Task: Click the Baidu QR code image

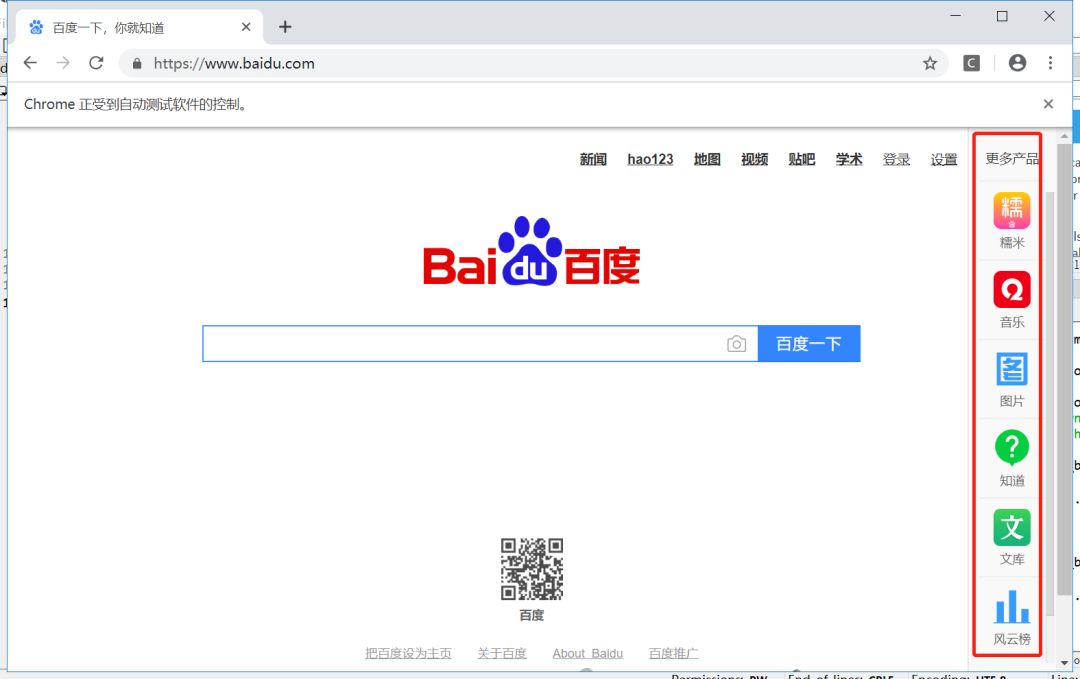Action: pos(532,569)
